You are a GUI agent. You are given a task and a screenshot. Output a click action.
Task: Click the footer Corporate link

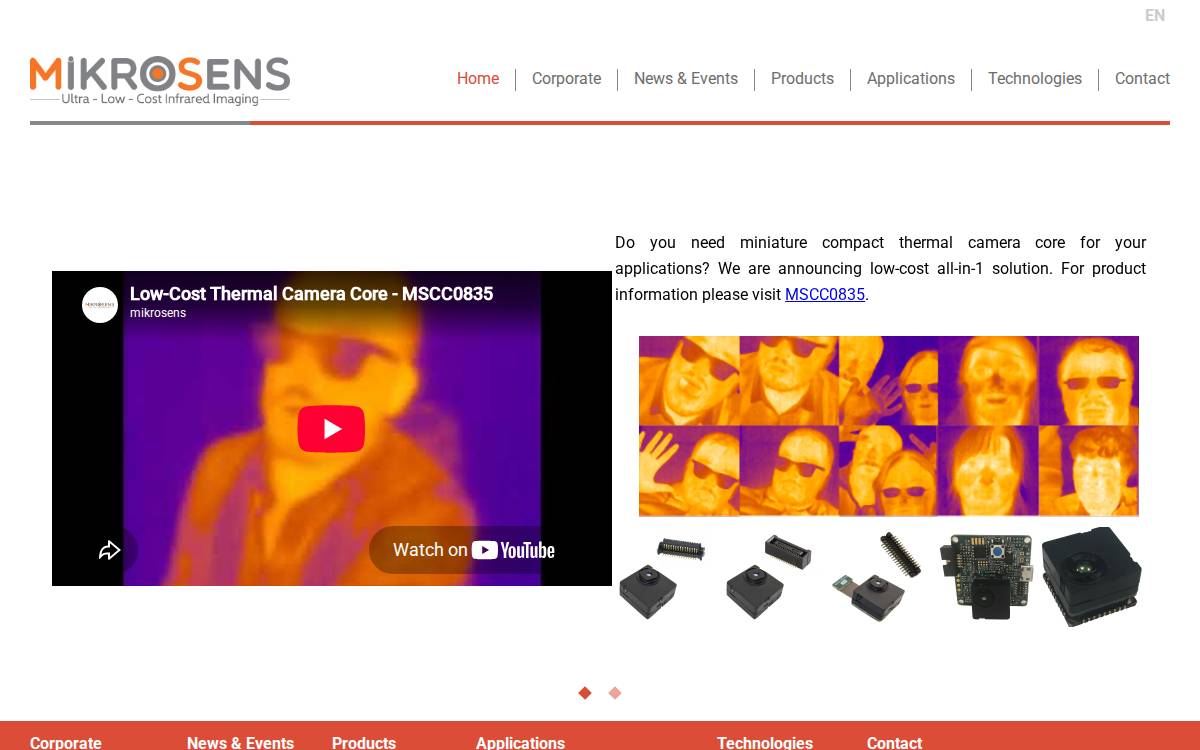66,743
